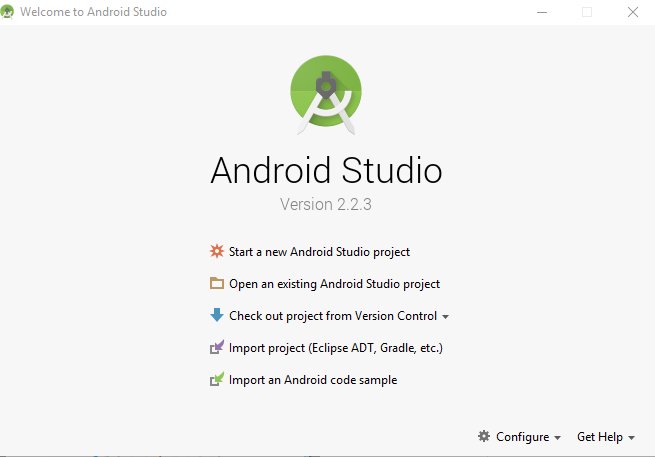
Task: Close the Welcome to Android Studio window
Action: click(633, 12)
